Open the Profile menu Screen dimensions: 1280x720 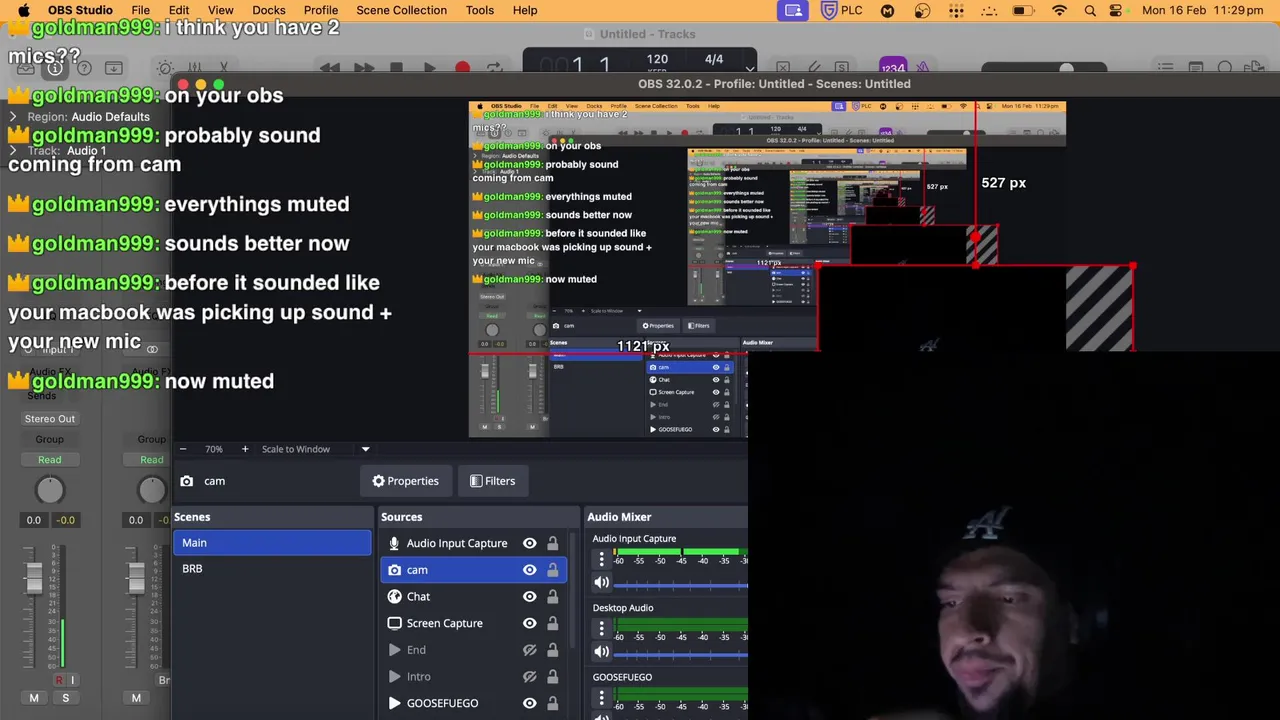click(321, 10)
